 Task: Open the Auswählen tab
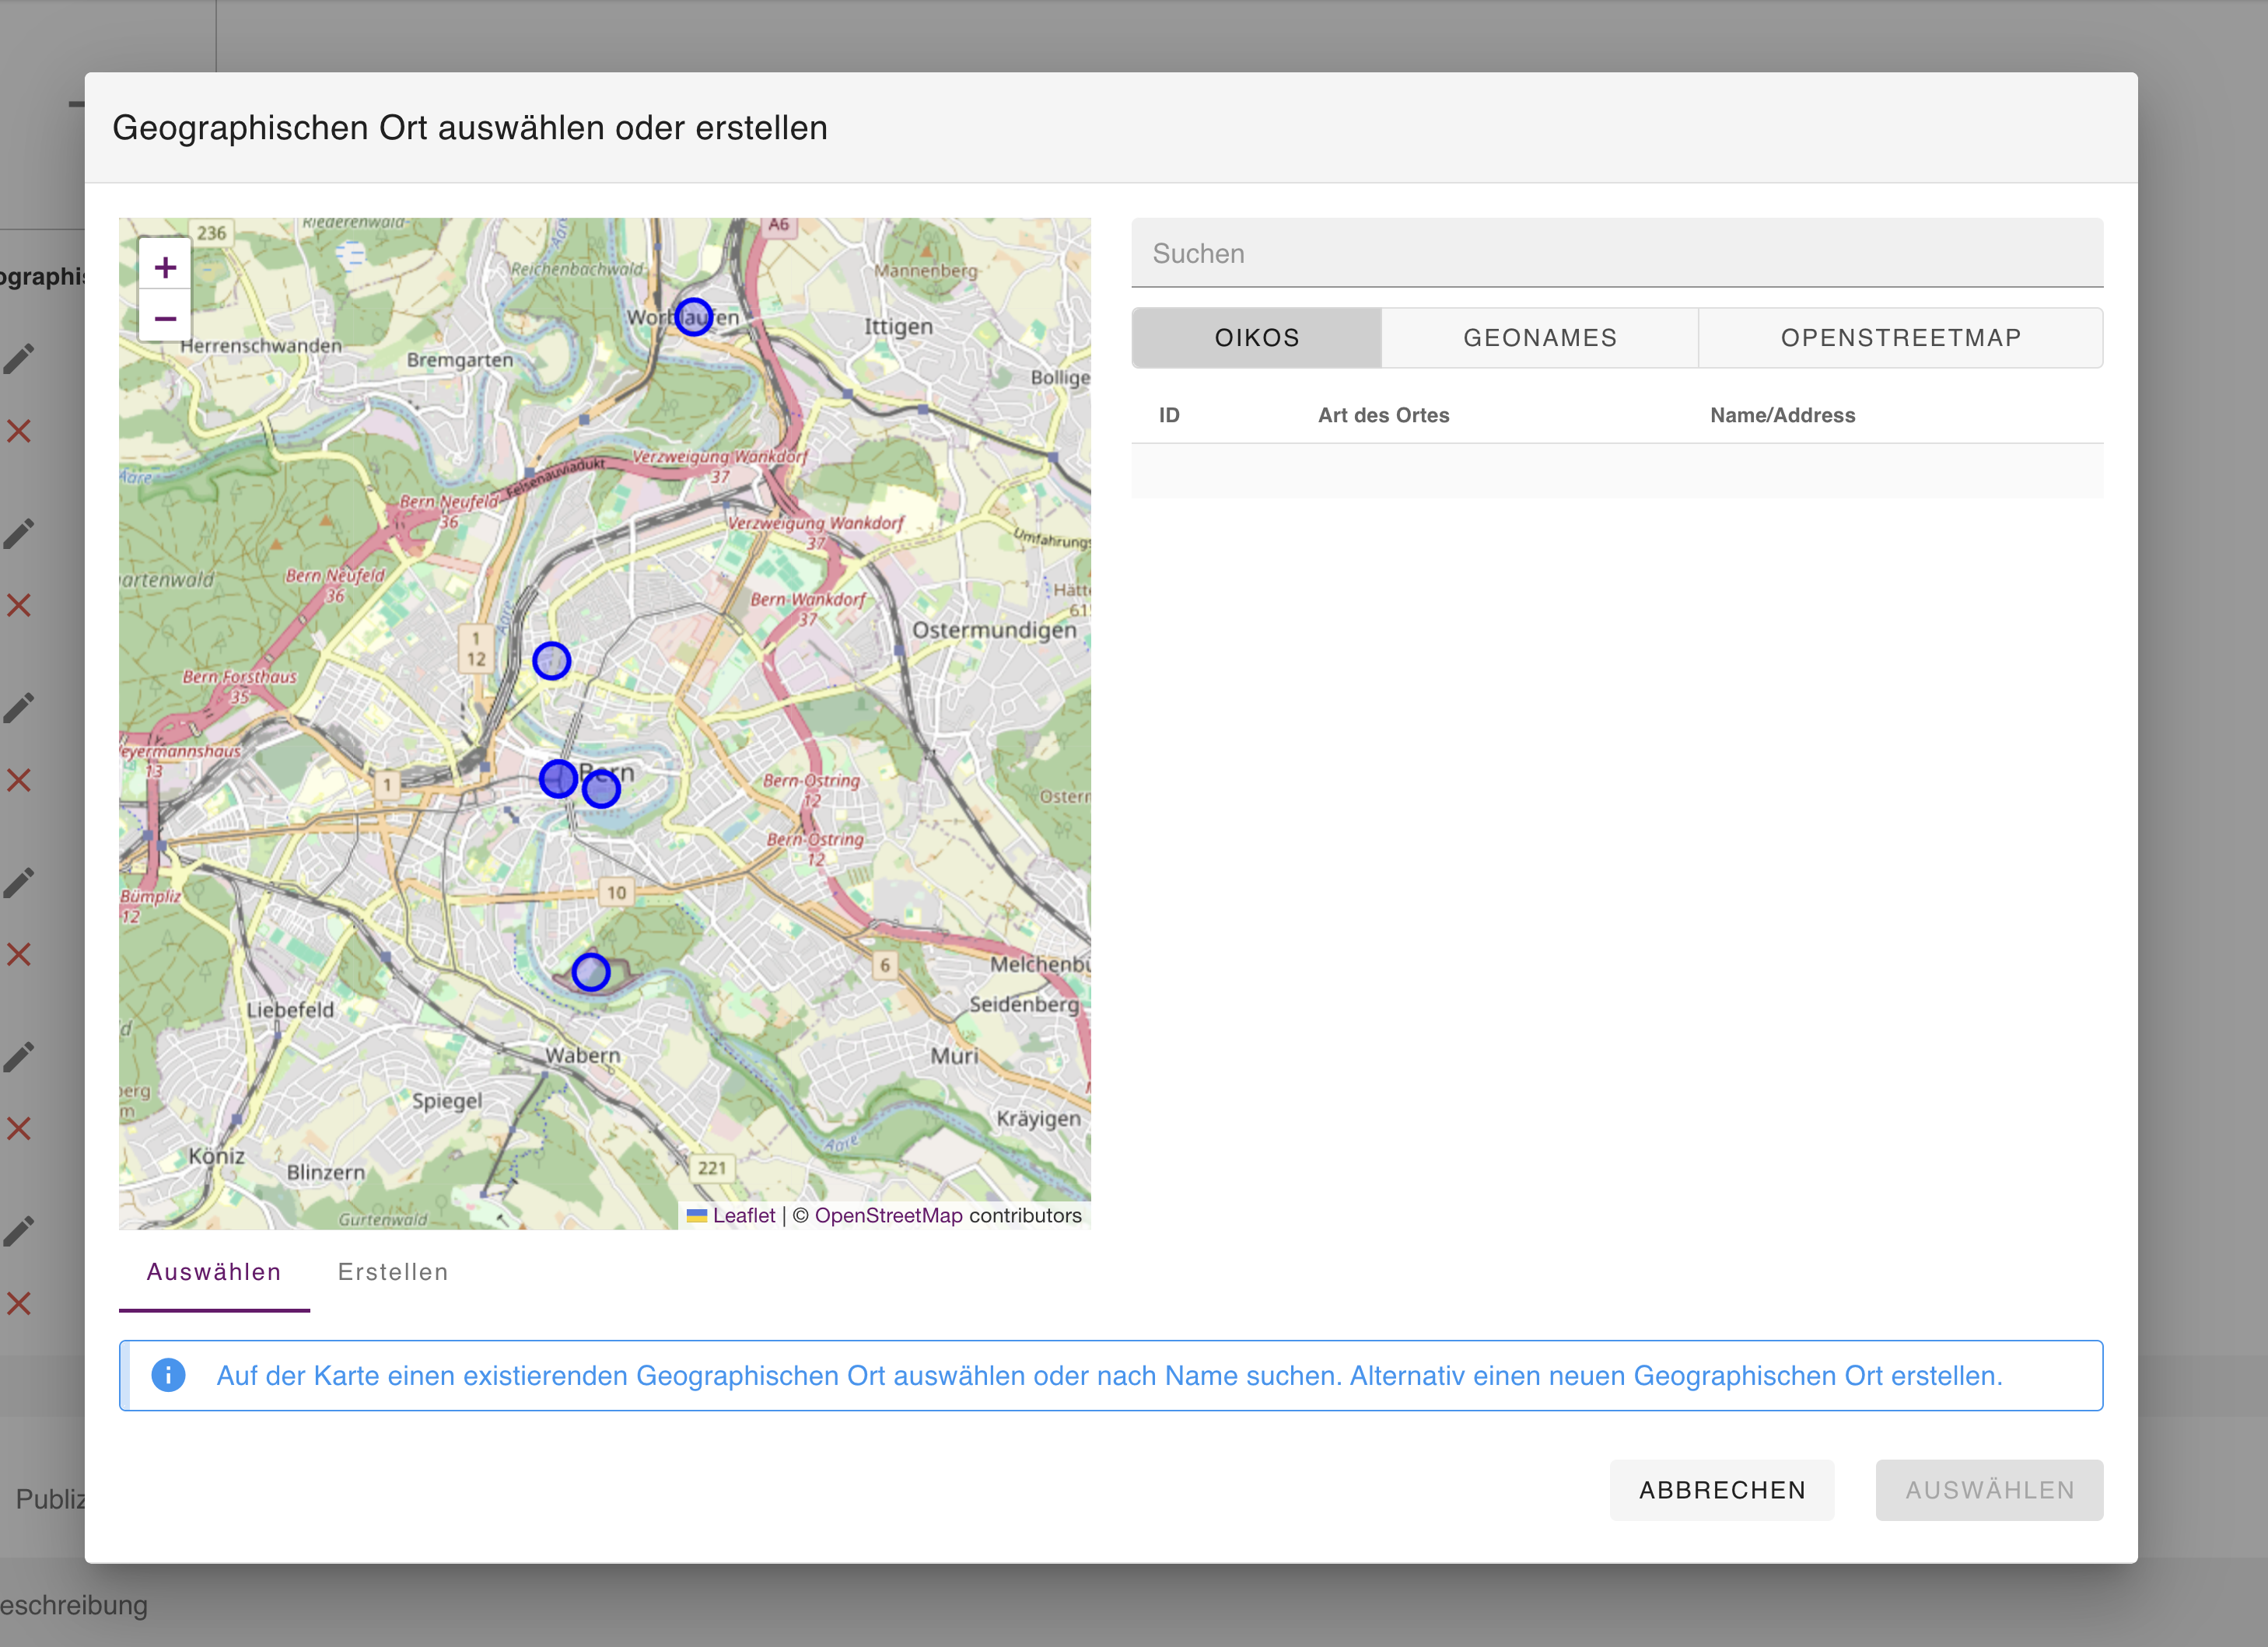[x=214, y=1272]
